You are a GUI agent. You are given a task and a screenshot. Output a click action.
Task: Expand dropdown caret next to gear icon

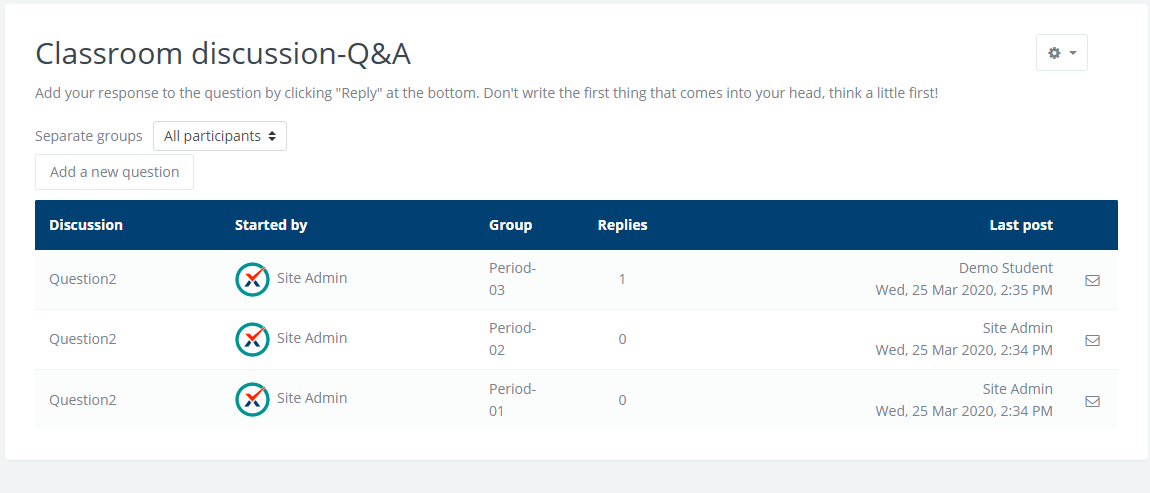point(1073,53)
